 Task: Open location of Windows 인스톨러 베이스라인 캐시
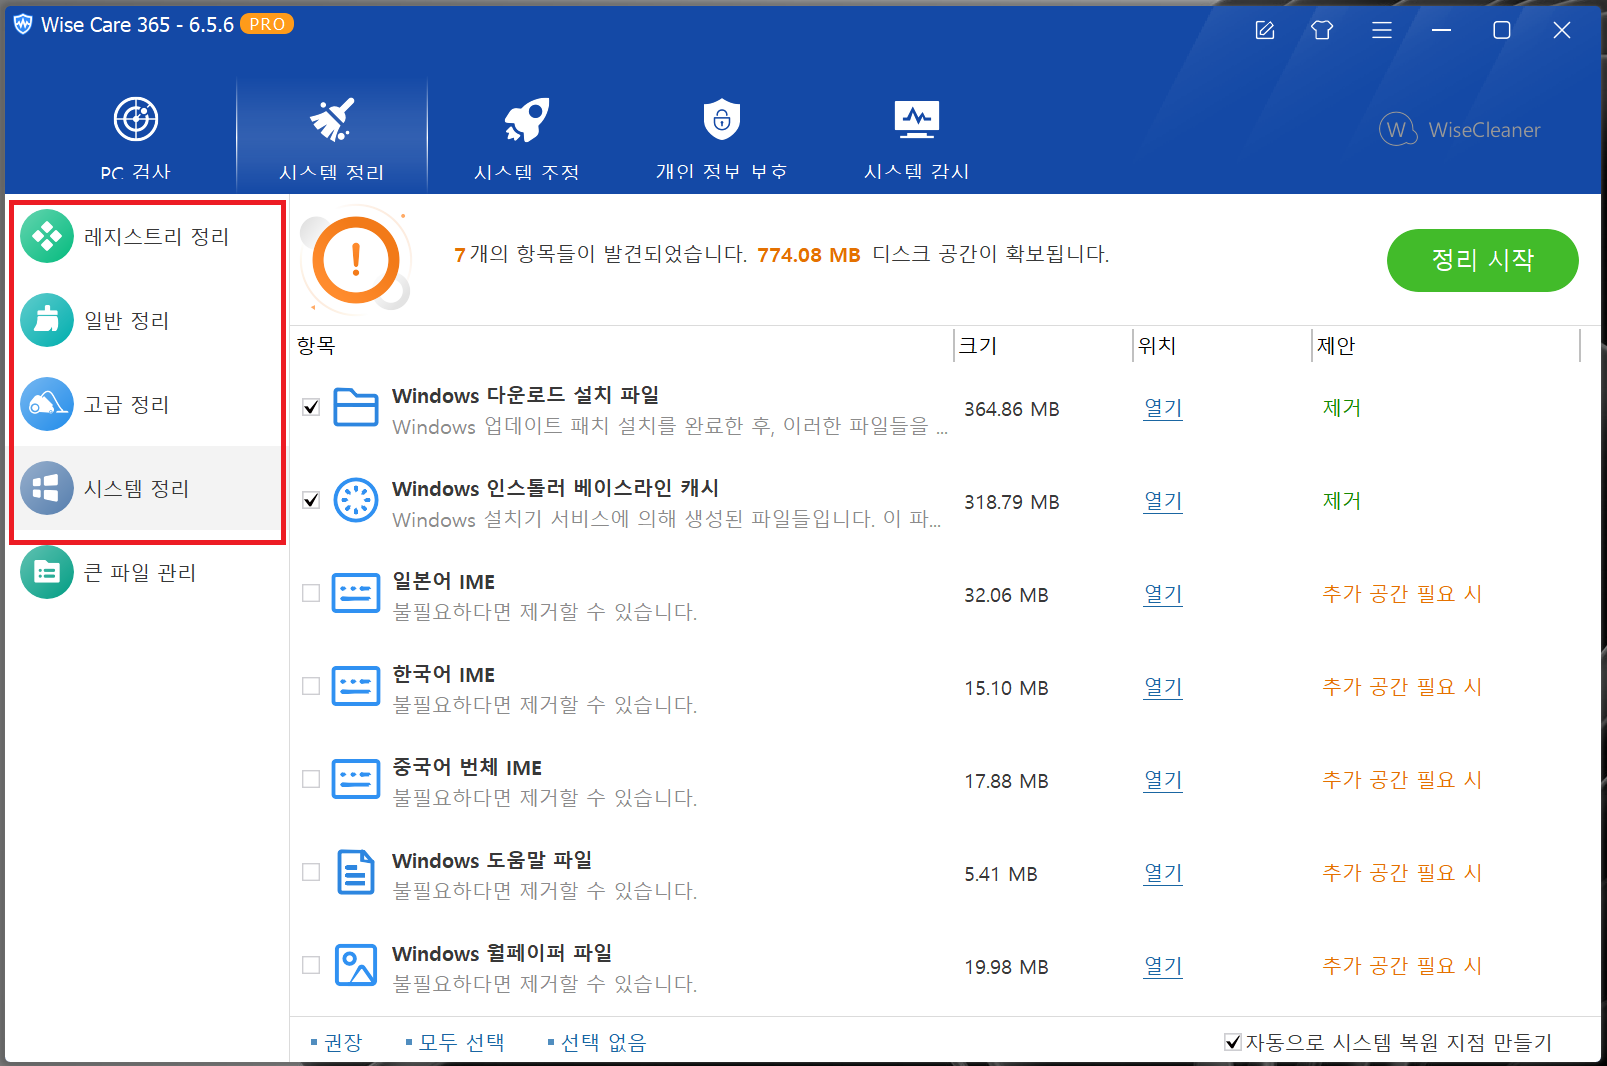(x=1163, y=501)
